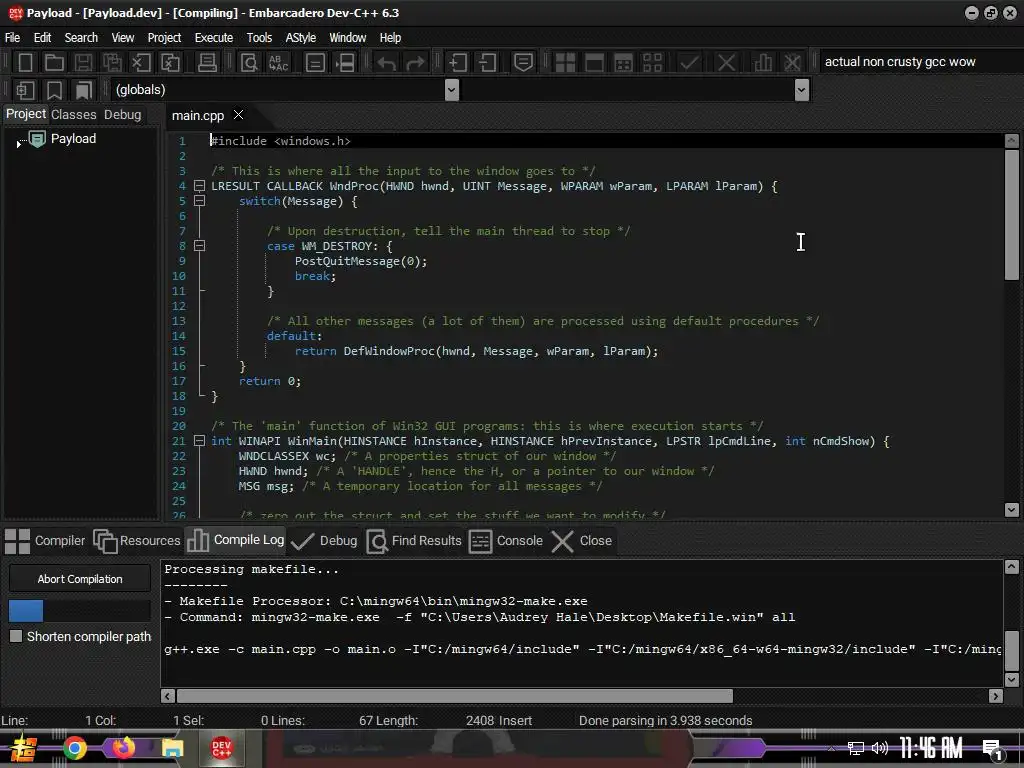This screenshot has width=1024, height=768.
Task: Click the Profile bar-chart toolbar icon
Action: [x=763, y=62]
